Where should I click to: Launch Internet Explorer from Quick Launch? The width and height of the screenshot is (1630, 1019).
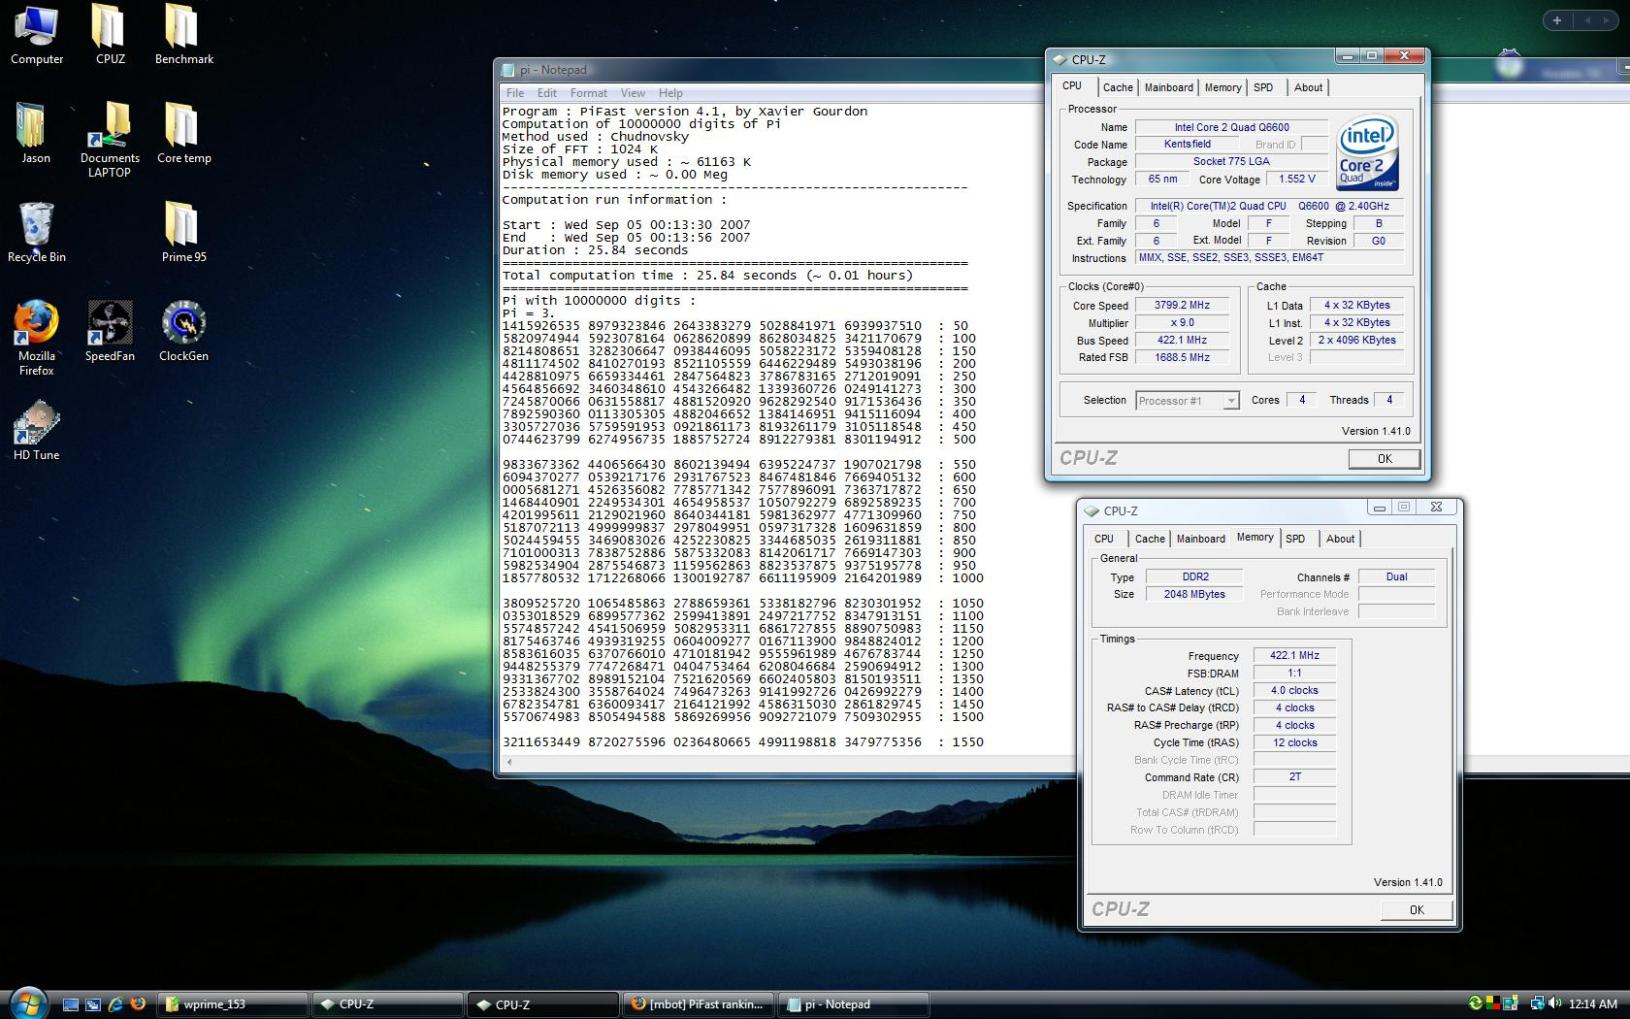[x=115, y=1004]
